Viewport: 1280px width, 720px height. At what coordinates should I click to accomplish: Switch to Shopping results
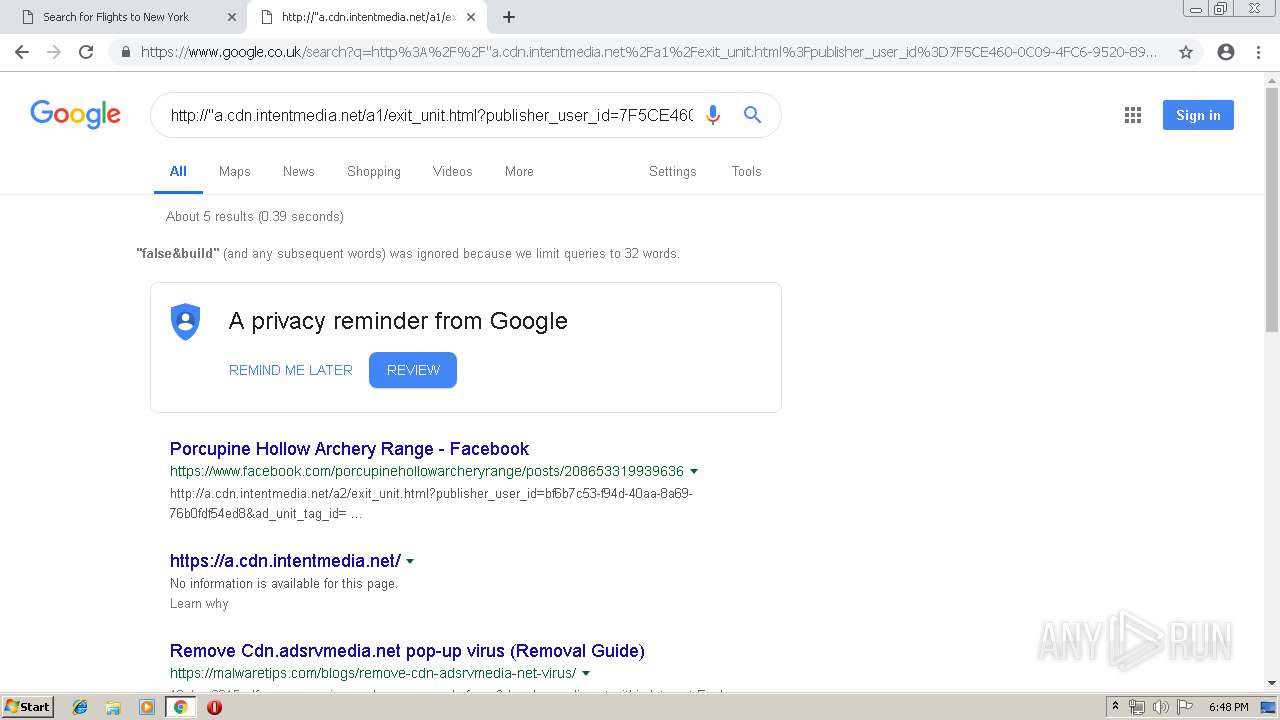[x=374, y=171]
